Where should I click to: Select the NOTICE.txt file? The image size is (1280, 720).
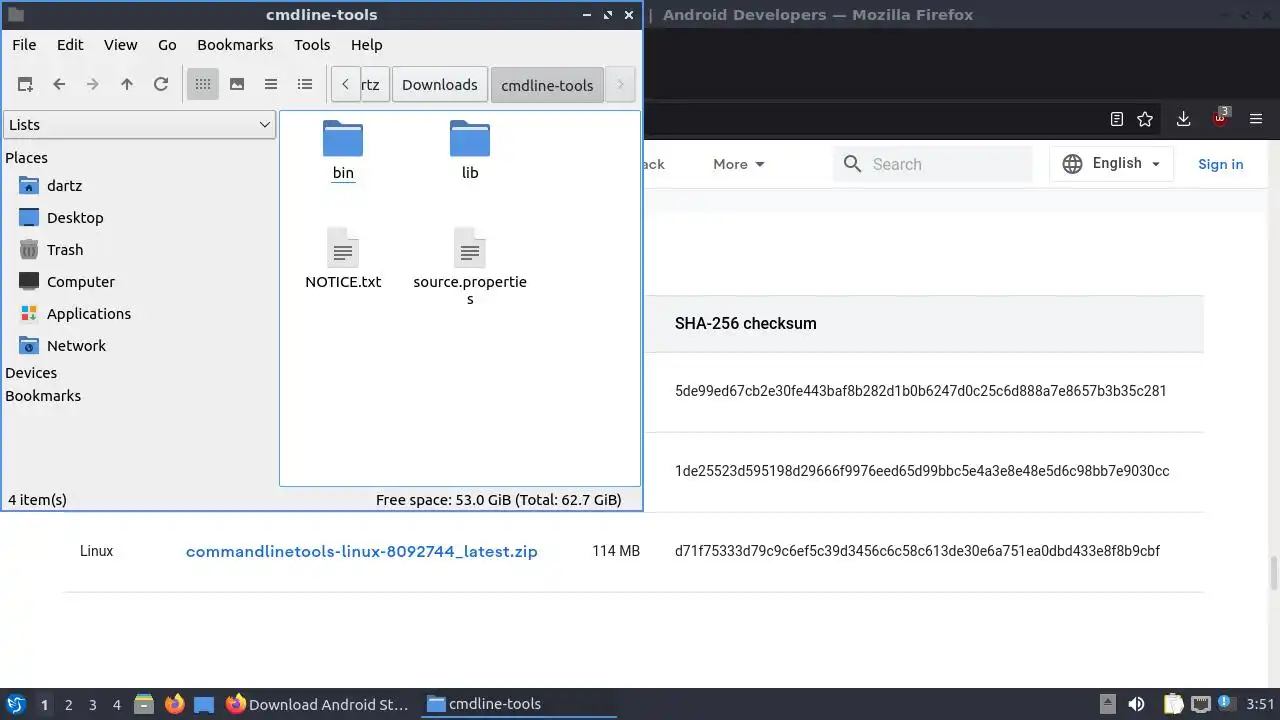pyautogui.click(x=343, y=258)
